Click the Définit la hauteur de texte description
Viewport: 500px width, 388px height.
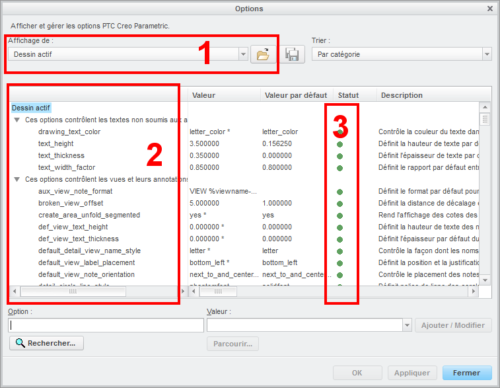pos(428,144)
